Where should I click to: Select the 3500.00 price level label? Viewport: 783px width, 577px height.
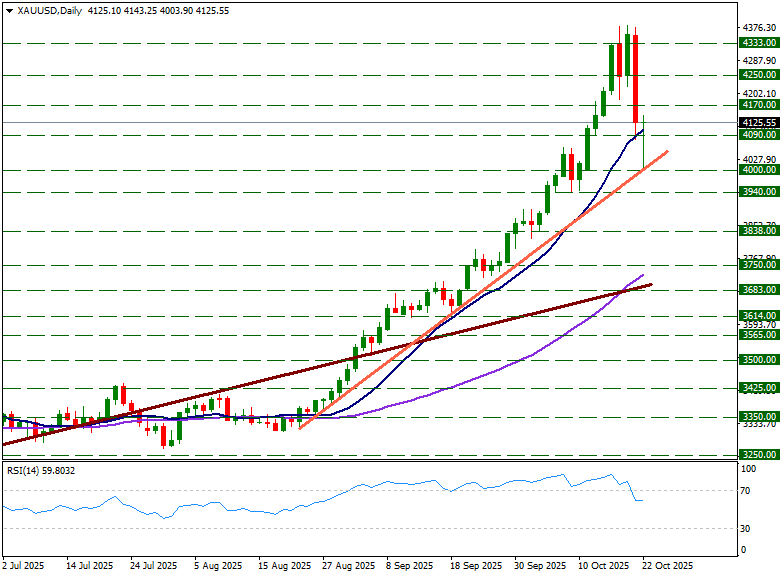[x=759, y=359]
